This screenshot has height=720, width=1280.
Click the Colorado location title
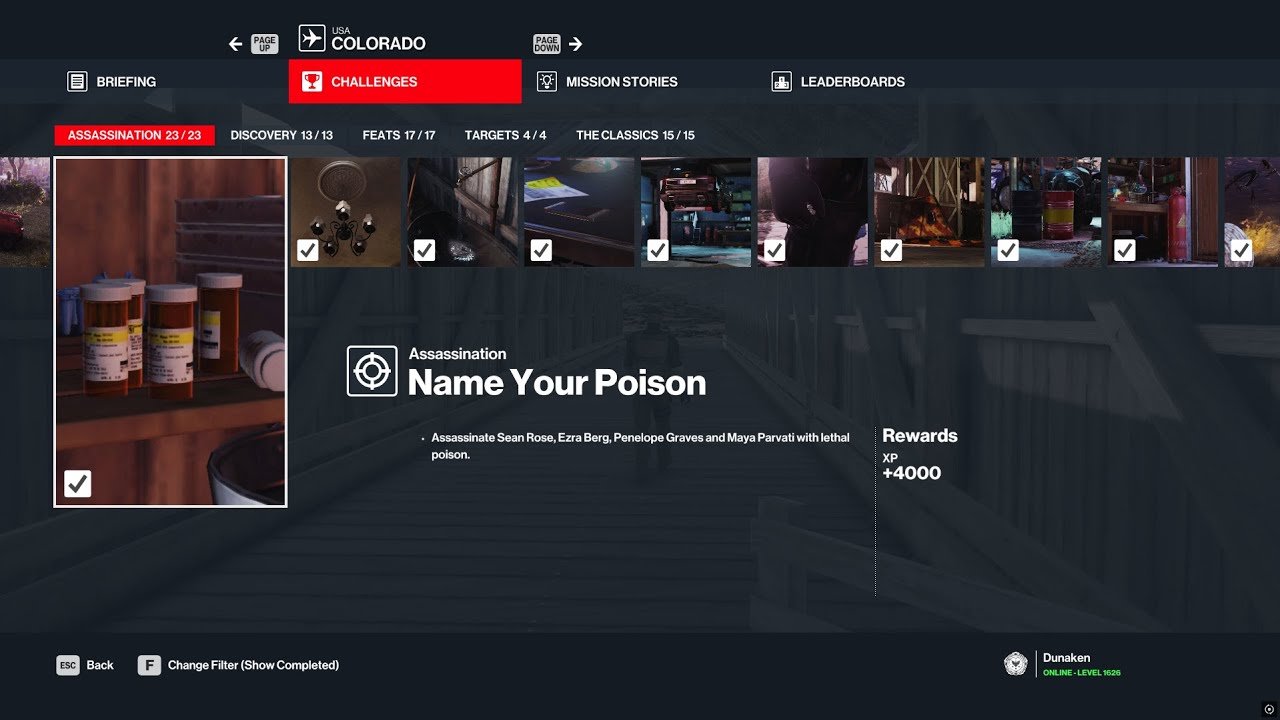(x=378, y=44)
